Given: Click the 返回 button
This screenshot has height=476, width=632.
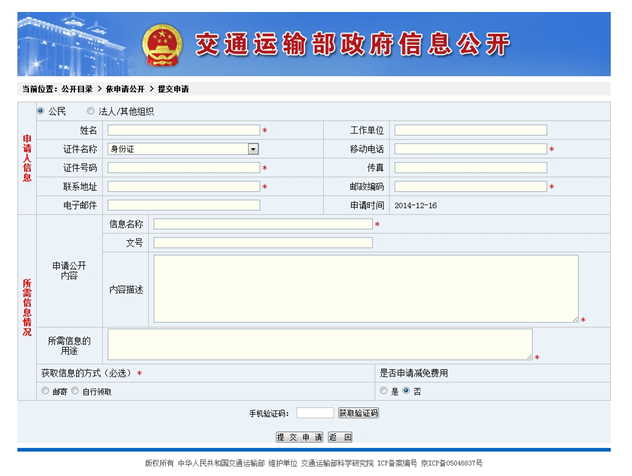Looking at the screenshot, I should (340, 437).
